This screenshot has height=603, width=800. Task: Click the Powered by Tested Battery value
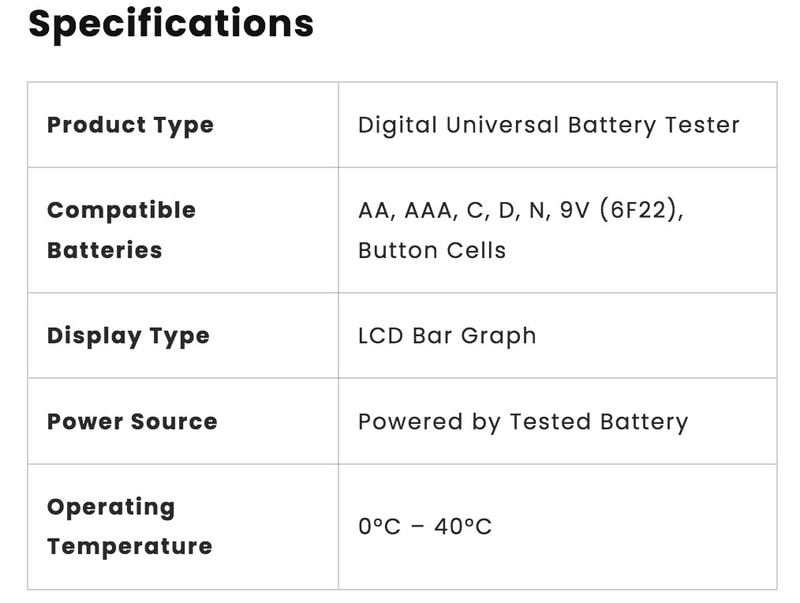pos(523,421)
